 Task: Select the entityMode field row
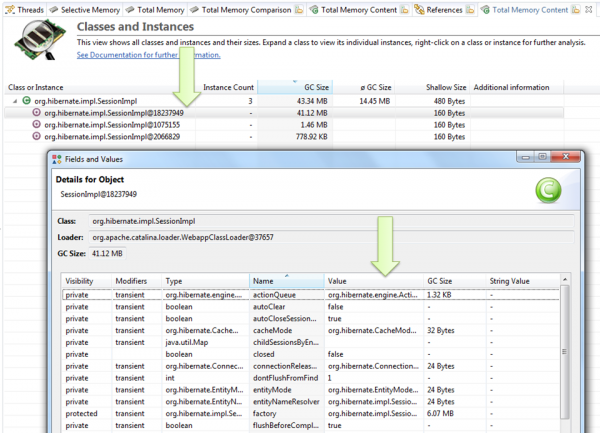click(310, 390)
